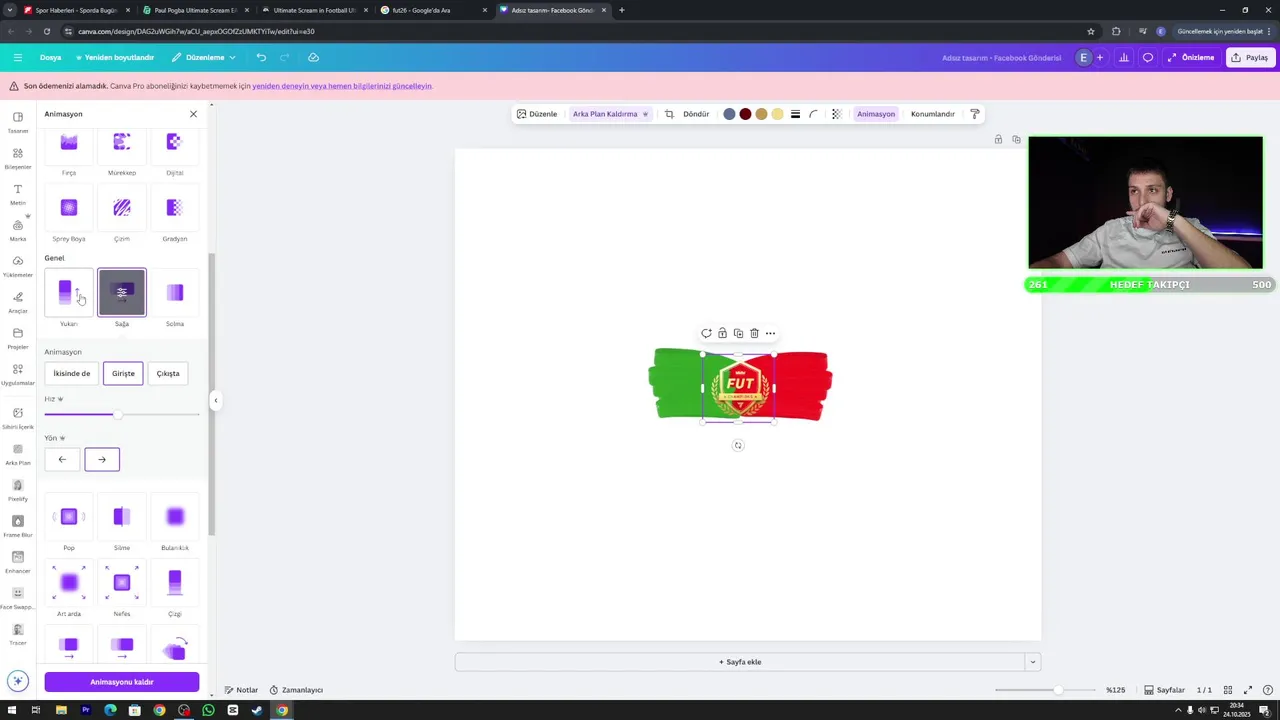
Task: Open the Enhancer app
Action: [x=18, y=562]
